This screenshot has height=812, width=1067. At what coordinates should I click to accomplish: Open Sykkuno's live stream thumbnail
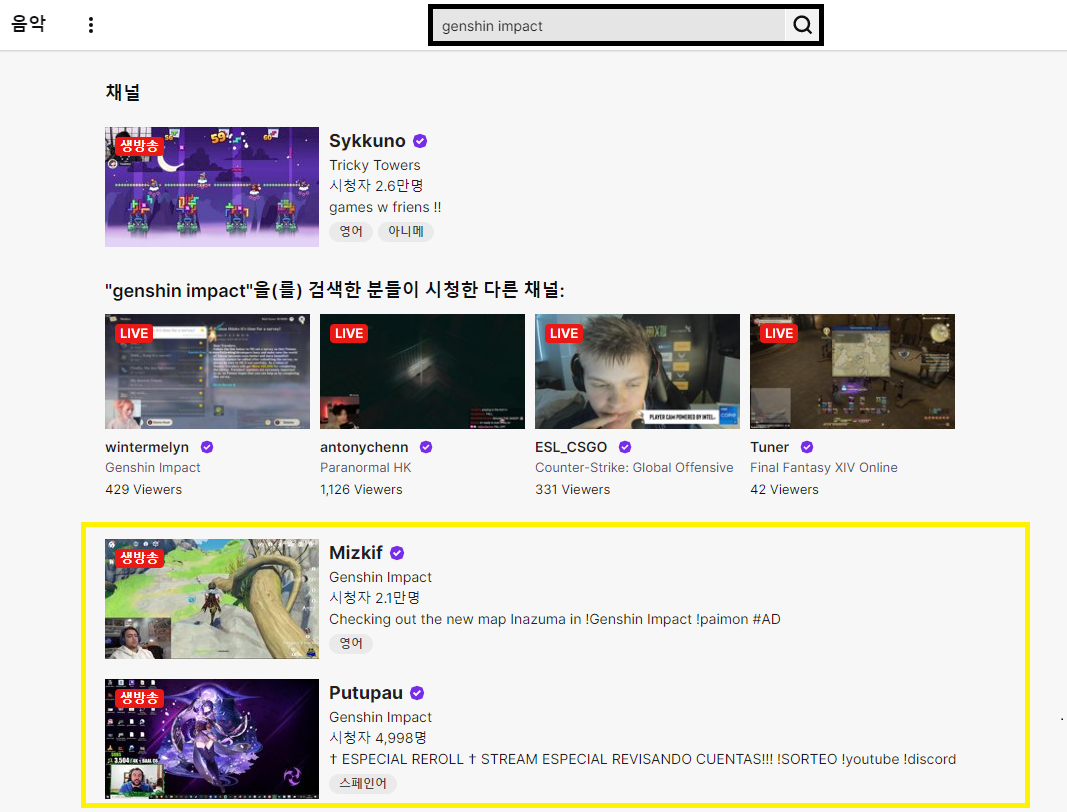click(212, 186)
